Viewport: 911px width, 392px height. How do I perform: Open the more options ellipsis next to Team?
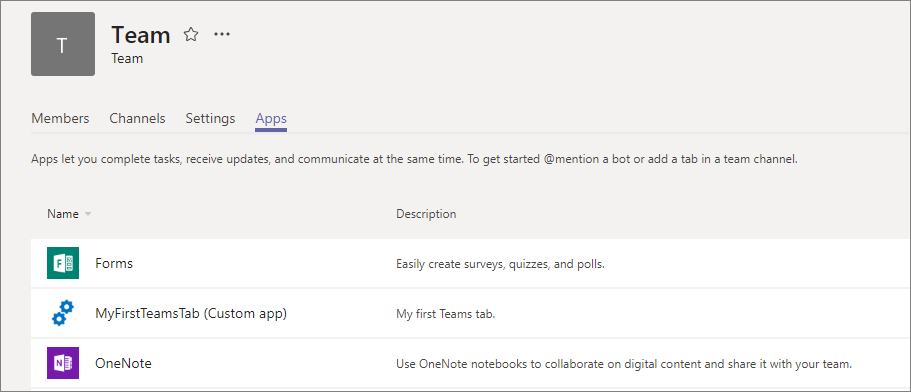point(222,34)
